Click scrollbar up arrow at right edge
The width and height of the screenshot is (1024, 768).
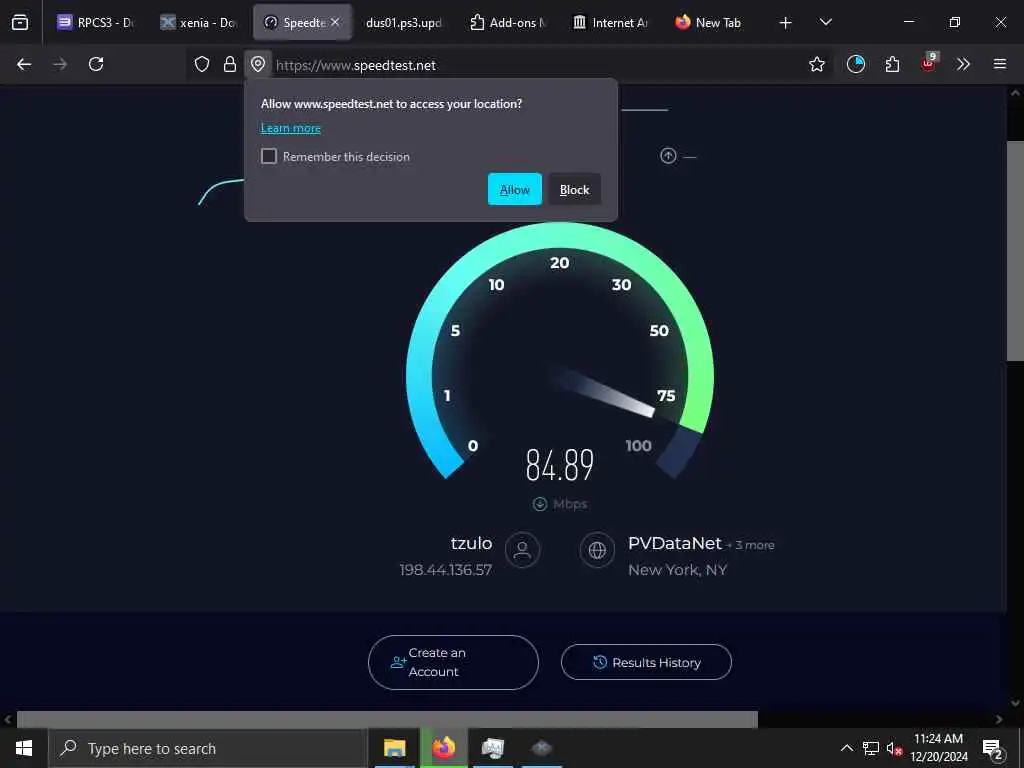point(1015,93)
